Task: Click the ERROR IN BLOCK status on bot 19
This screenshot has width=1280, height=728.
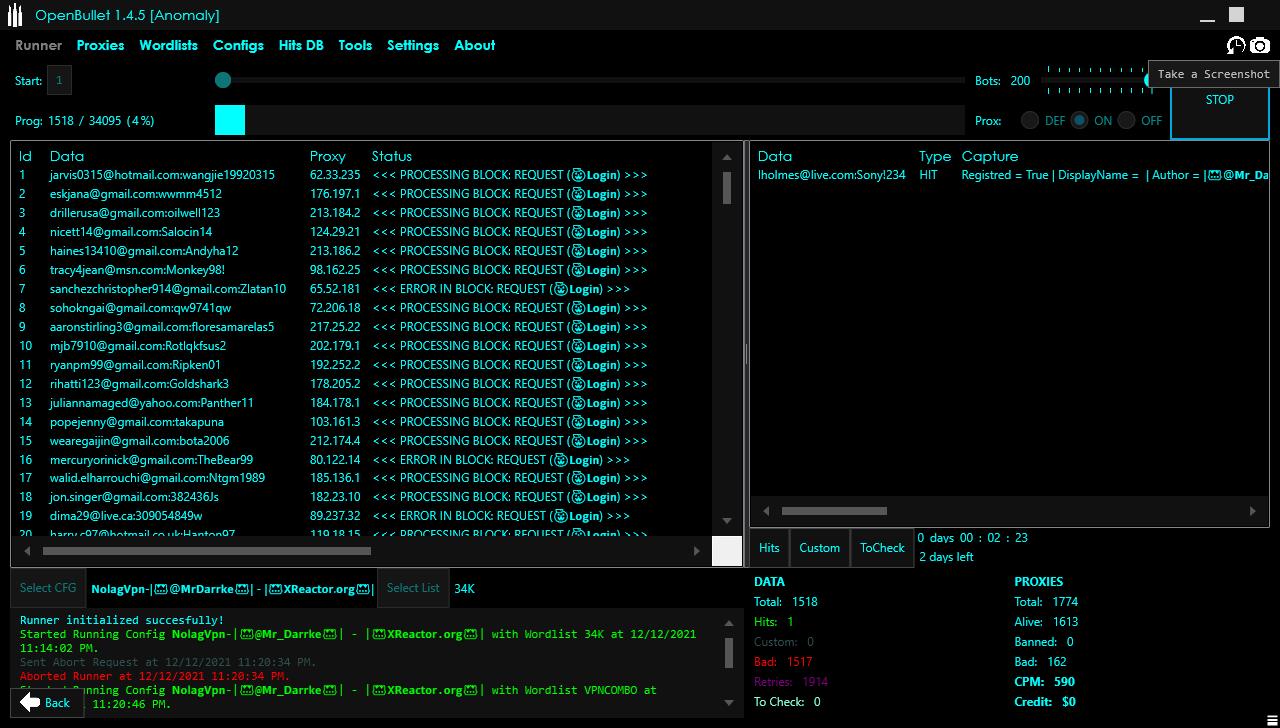Action: click(x=501, y=516)
